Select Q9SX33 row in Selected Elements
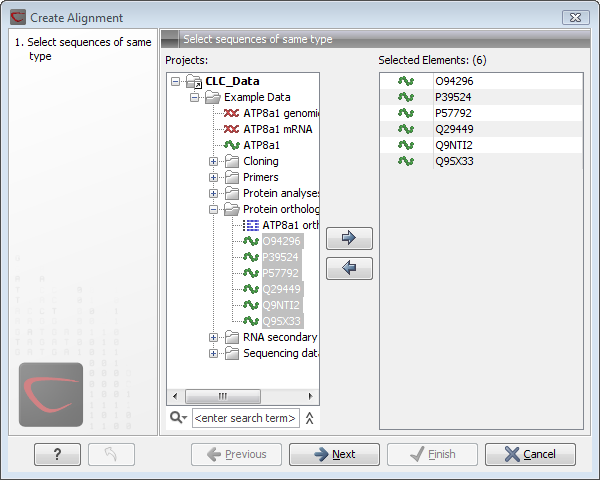Image resolution: width=600 pixels, height=480 pixels. [481, 161]
